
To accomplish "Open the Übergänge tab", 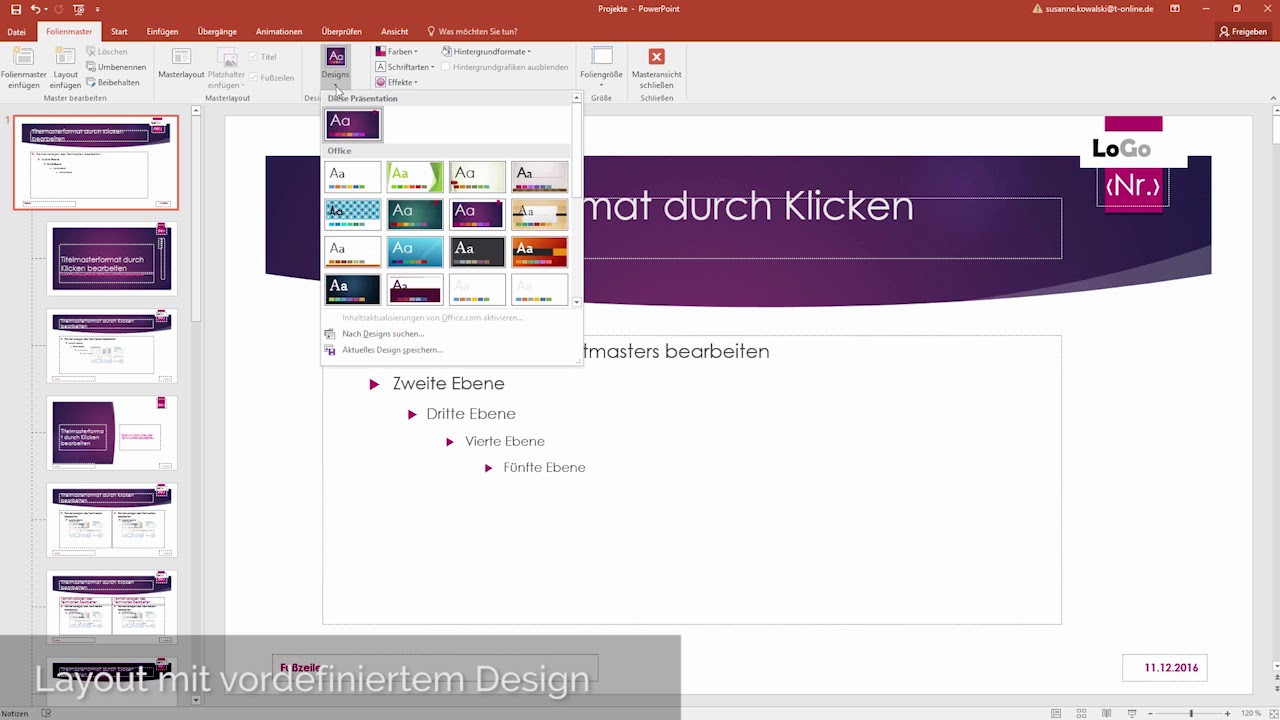I will point(217,31).
